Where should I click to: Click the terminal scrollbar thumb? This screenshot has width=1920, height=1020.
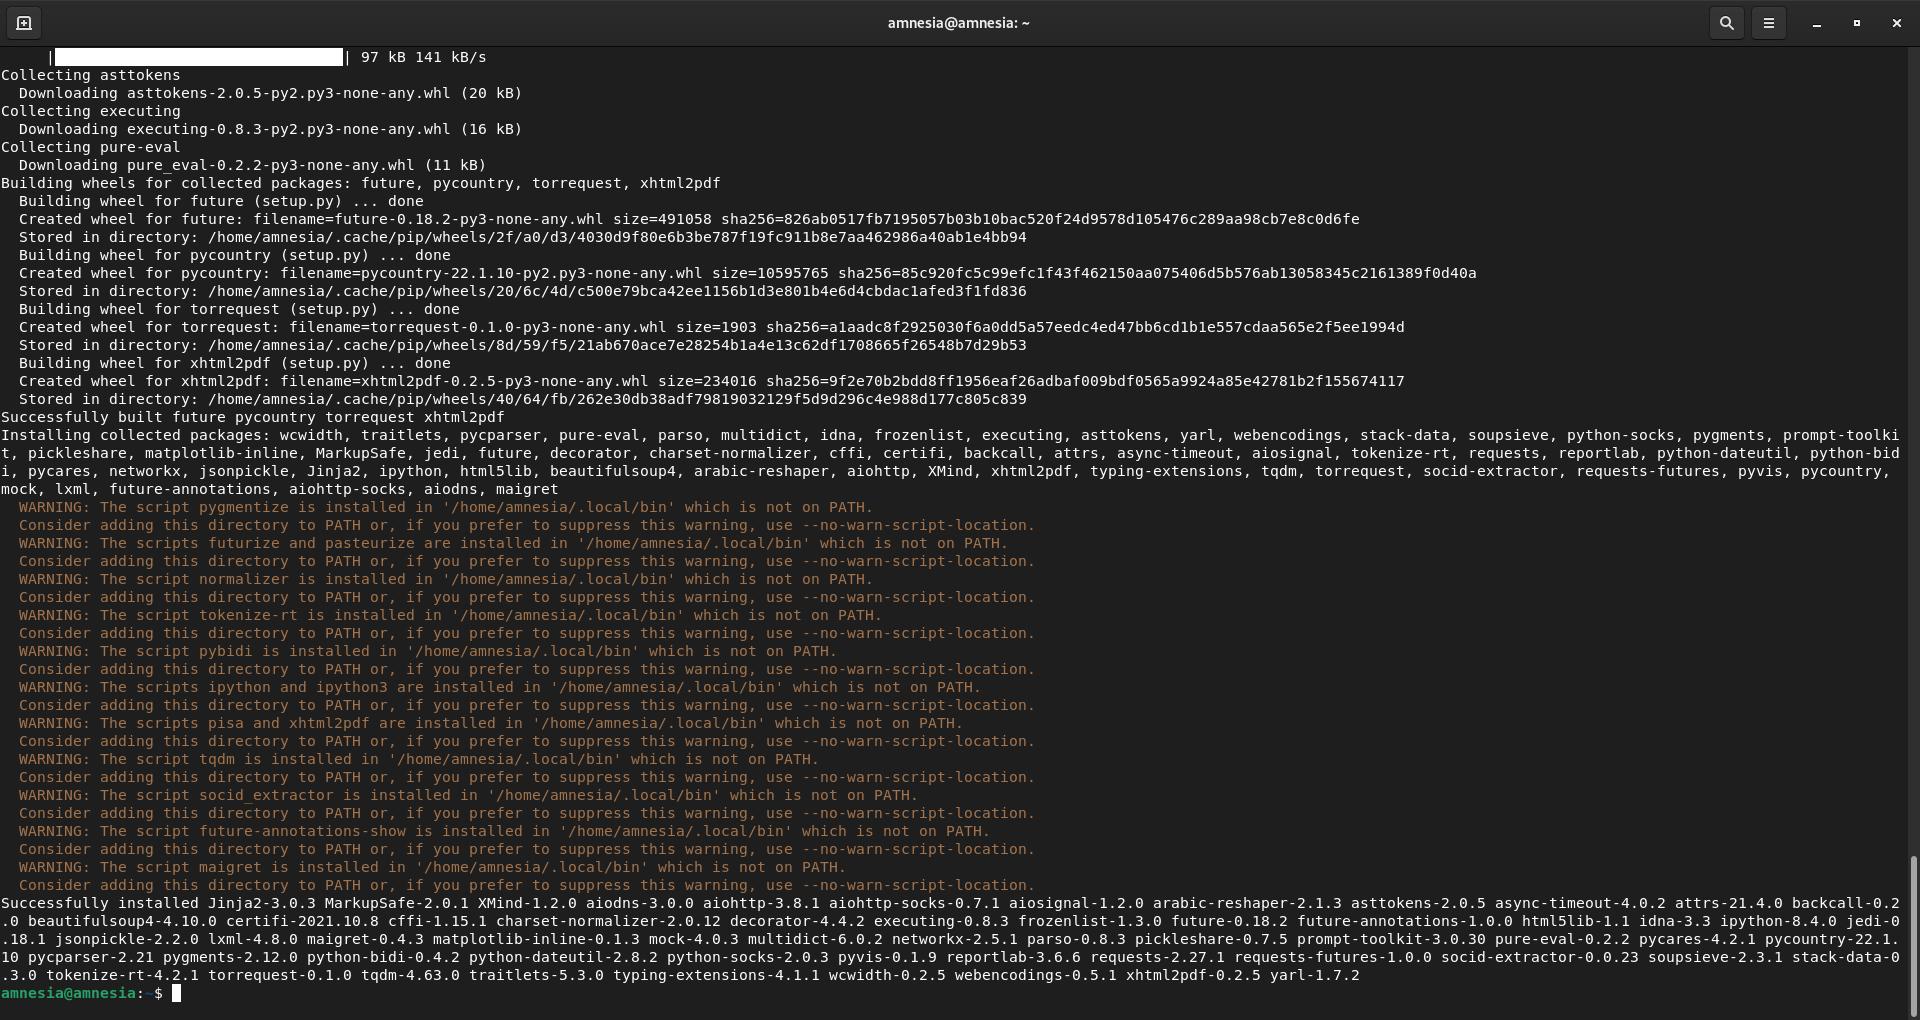[1914, 936]
